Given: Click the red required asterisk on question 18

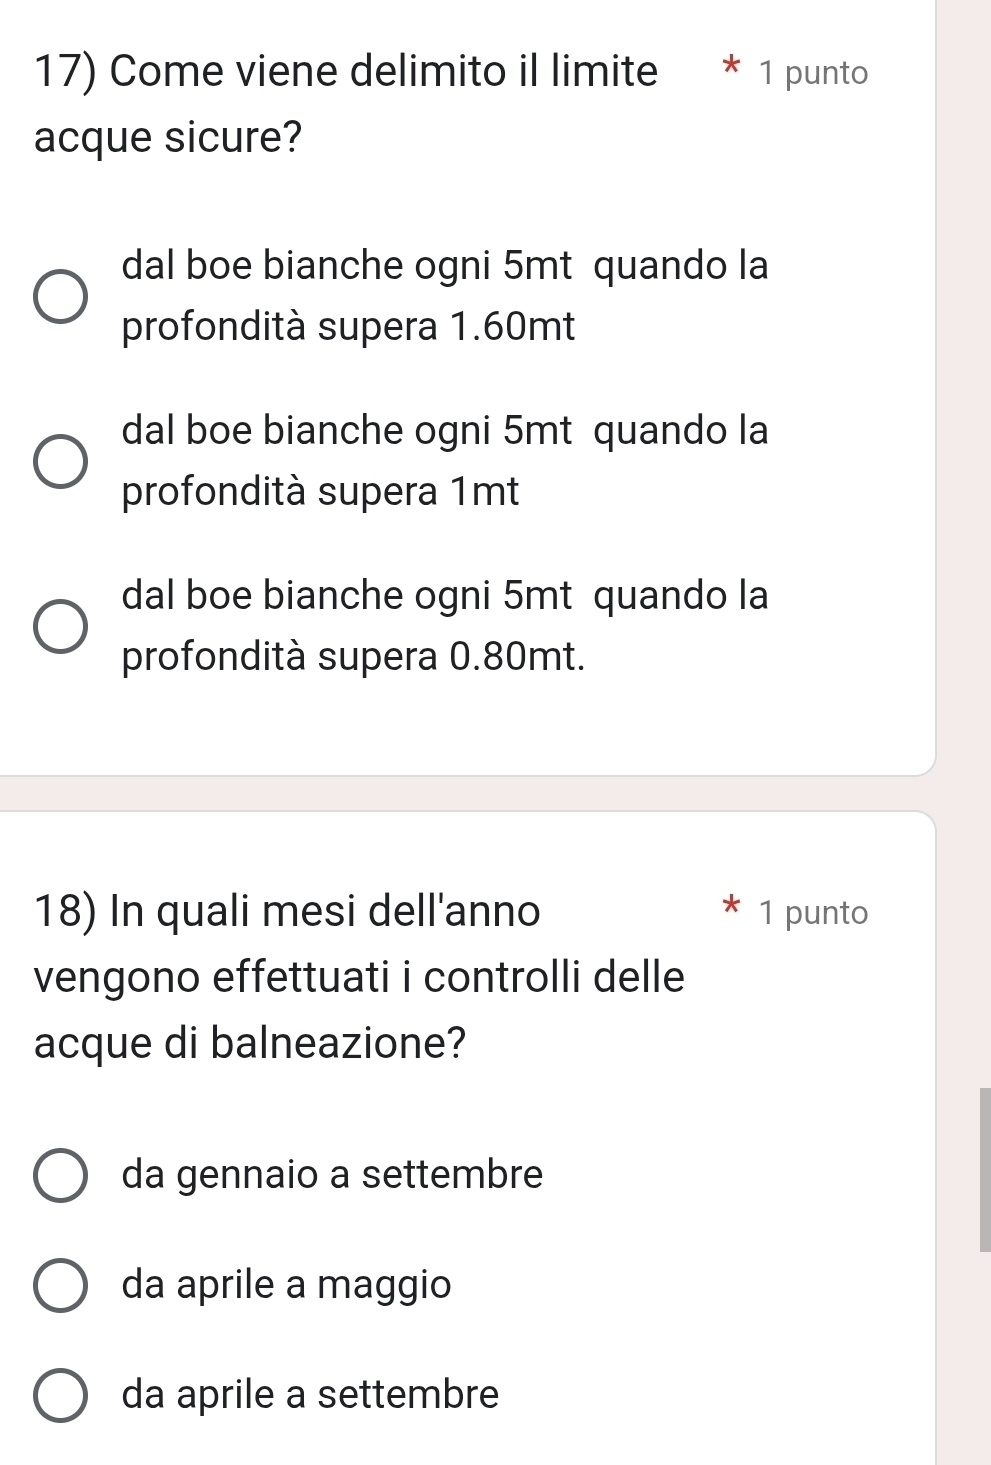Looking at the screenshot, I should point(732,910).
